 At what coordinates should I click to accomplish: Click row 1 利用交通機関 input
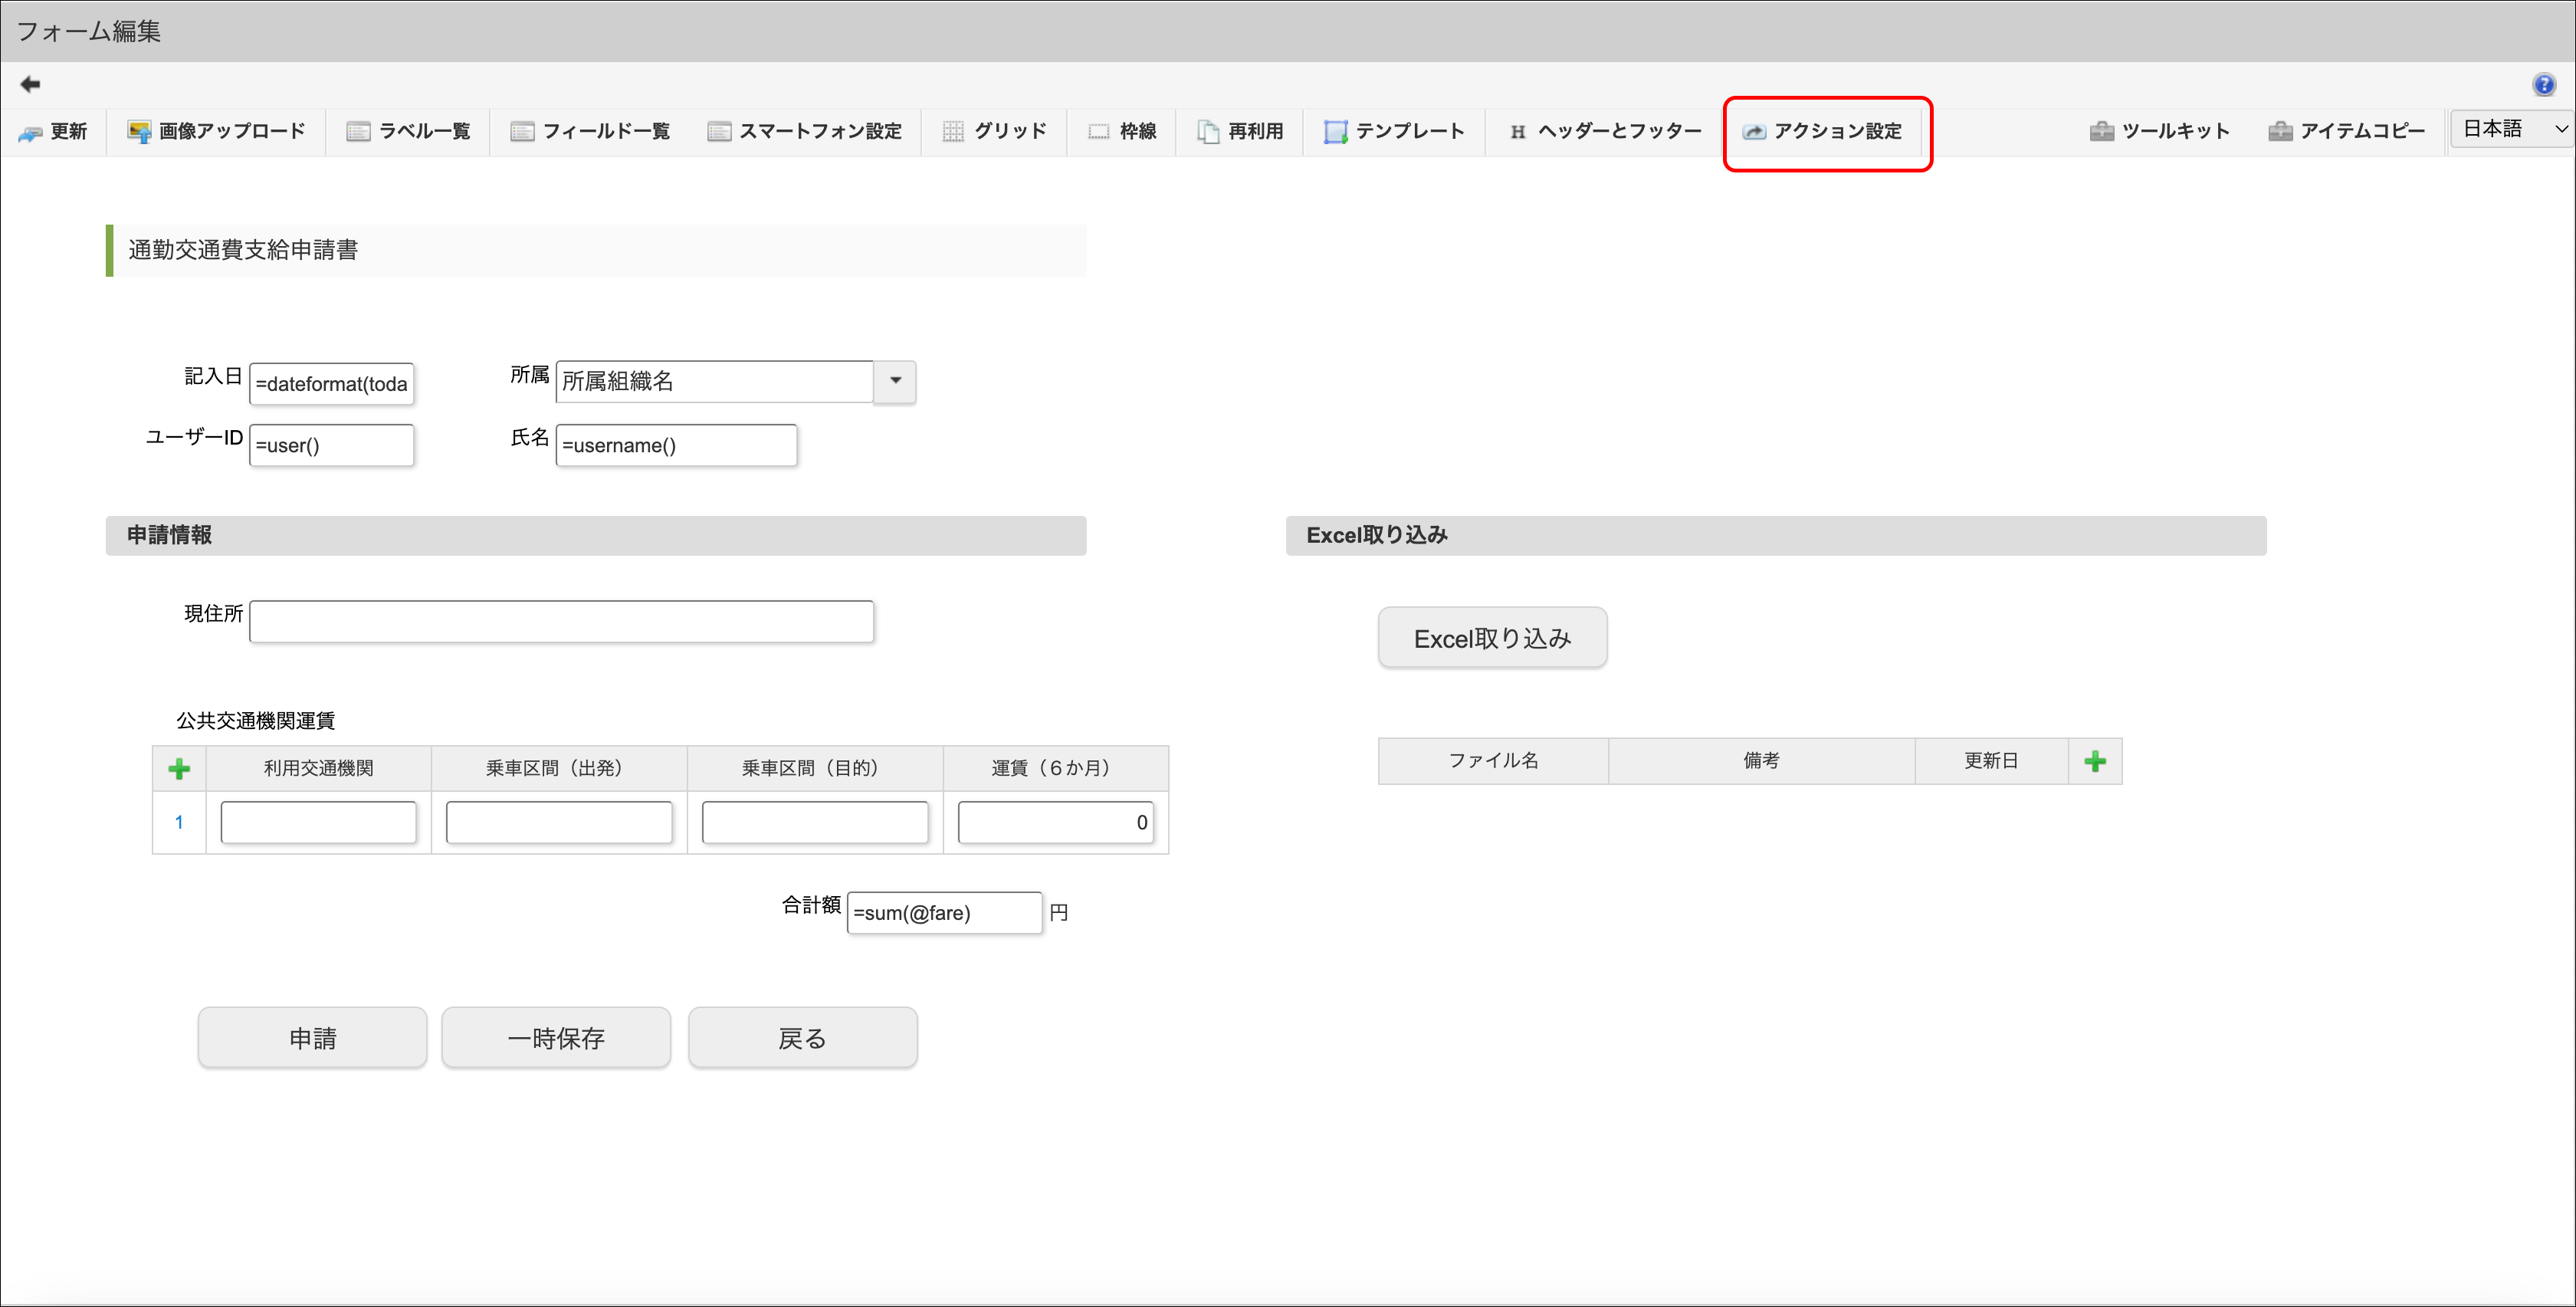point(318,822)
